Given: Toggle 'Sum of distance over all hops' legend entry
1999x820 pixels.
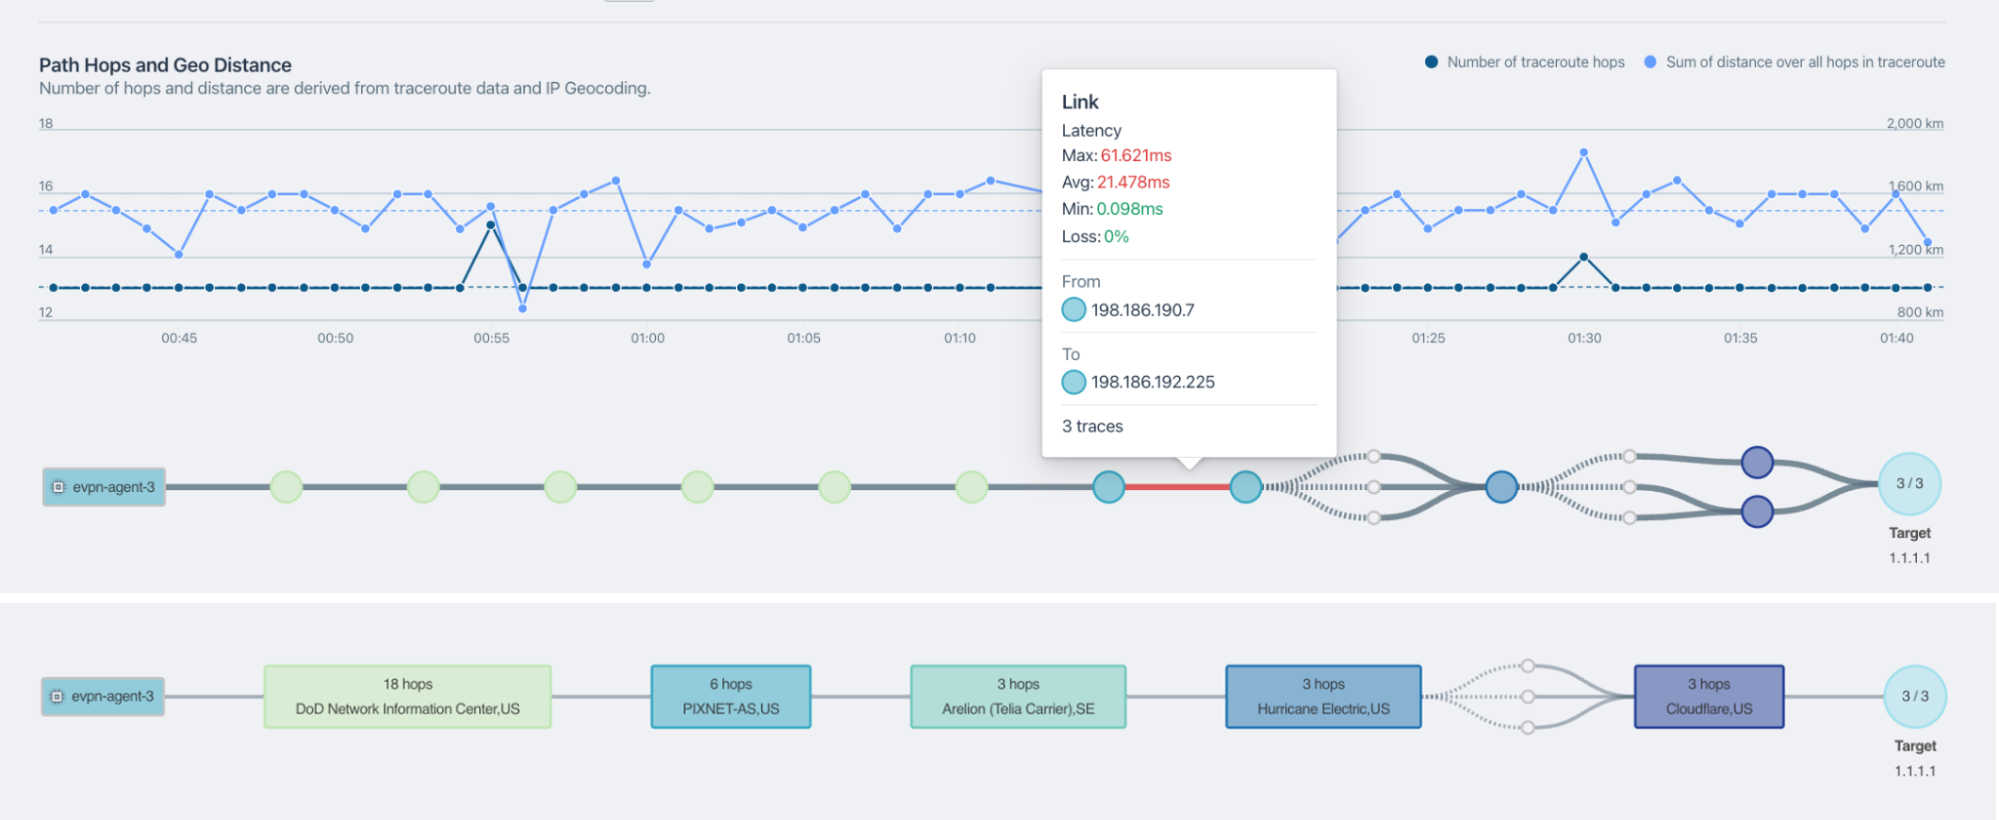Looking at the screenshot, I should 1795,62.
